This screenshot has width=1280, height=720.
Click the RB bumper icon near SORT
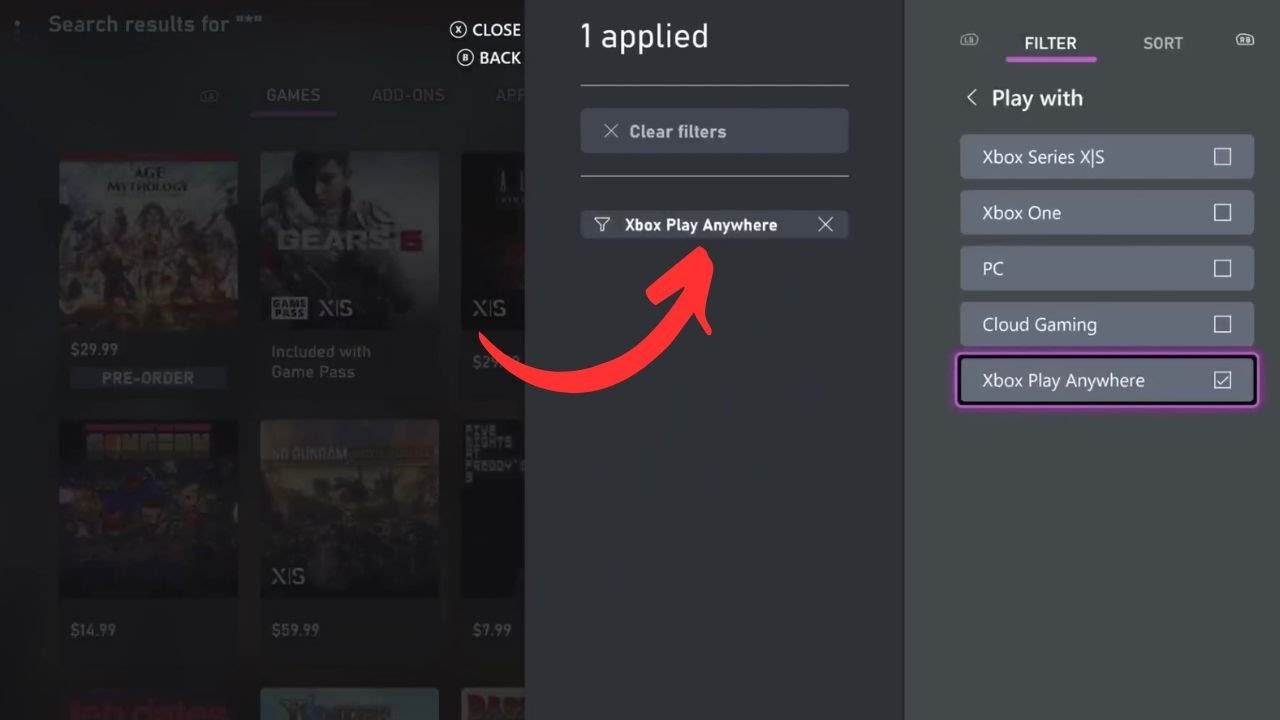click(x=1245, y=40)
